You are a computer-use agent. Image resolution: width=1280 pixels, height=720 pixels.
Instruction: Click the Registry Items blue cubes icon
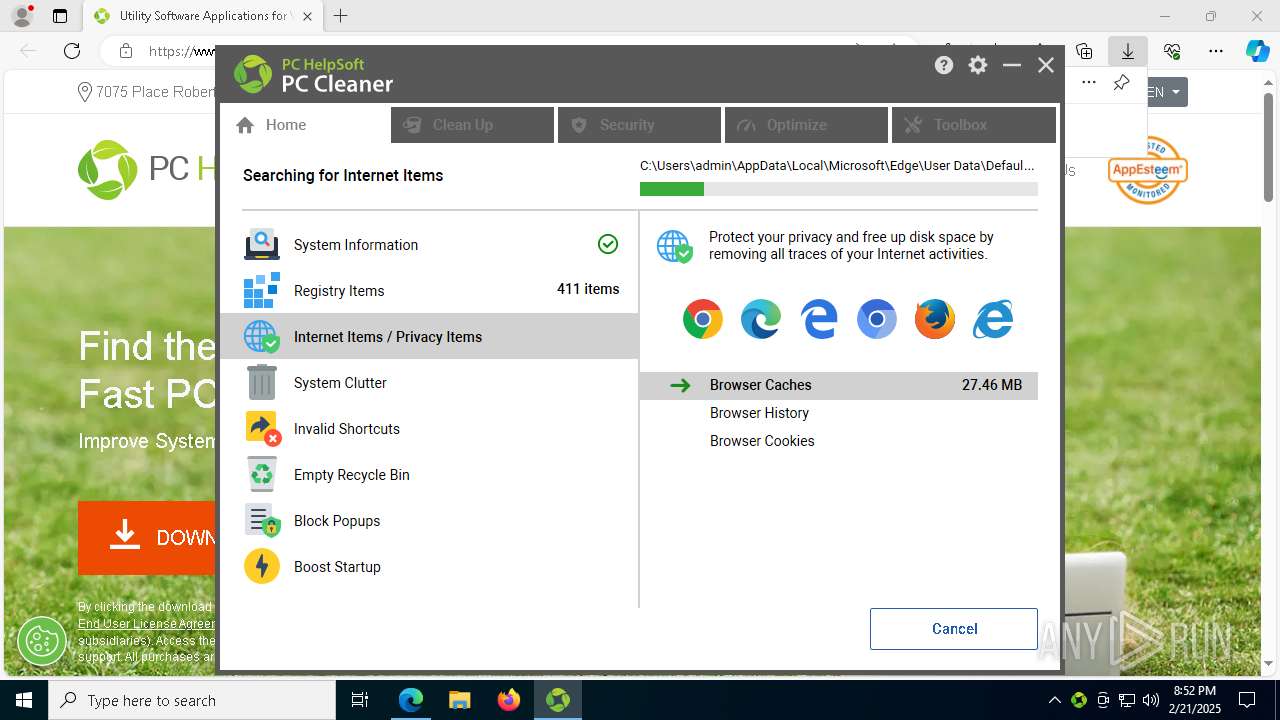[x=262, y=290]
